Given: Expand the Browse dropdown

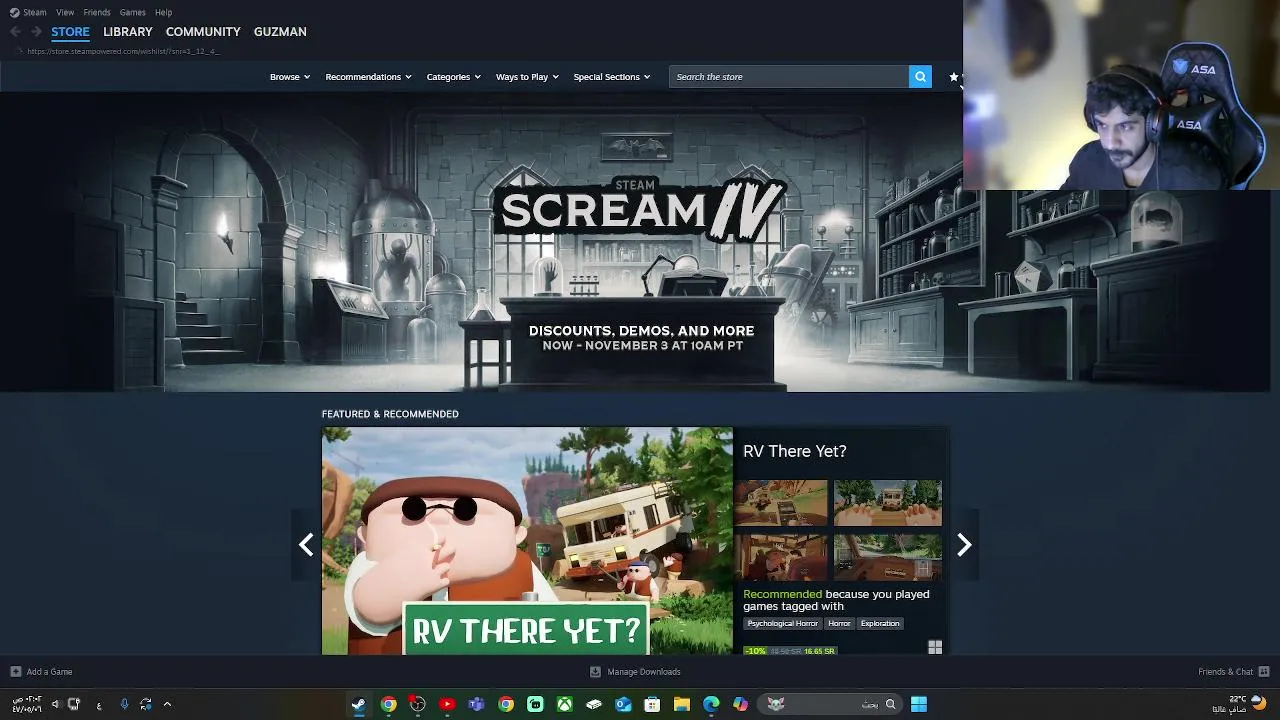Looking at the screenshot, I should [x=290, y=77].
